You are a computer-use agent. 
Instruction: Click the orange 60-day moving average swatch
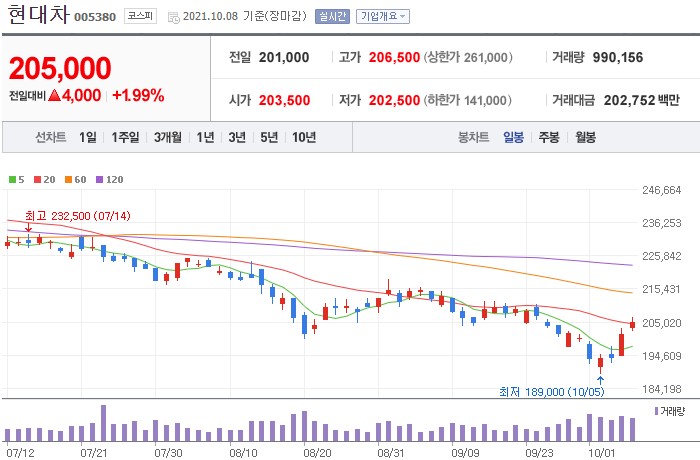click(68, 180)
